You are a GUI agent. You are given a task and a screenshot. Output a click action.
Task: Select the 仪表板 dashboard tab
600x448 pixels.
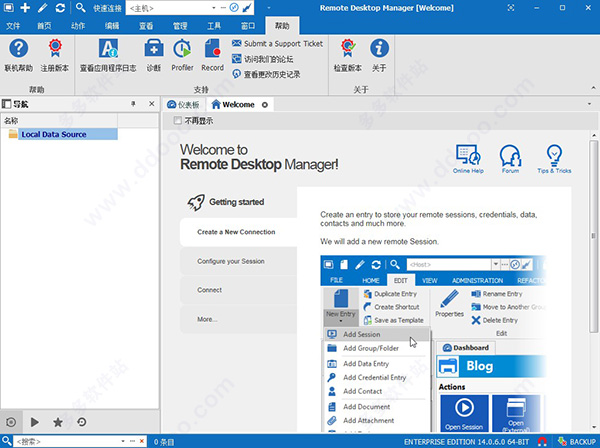tap(184, 105)
